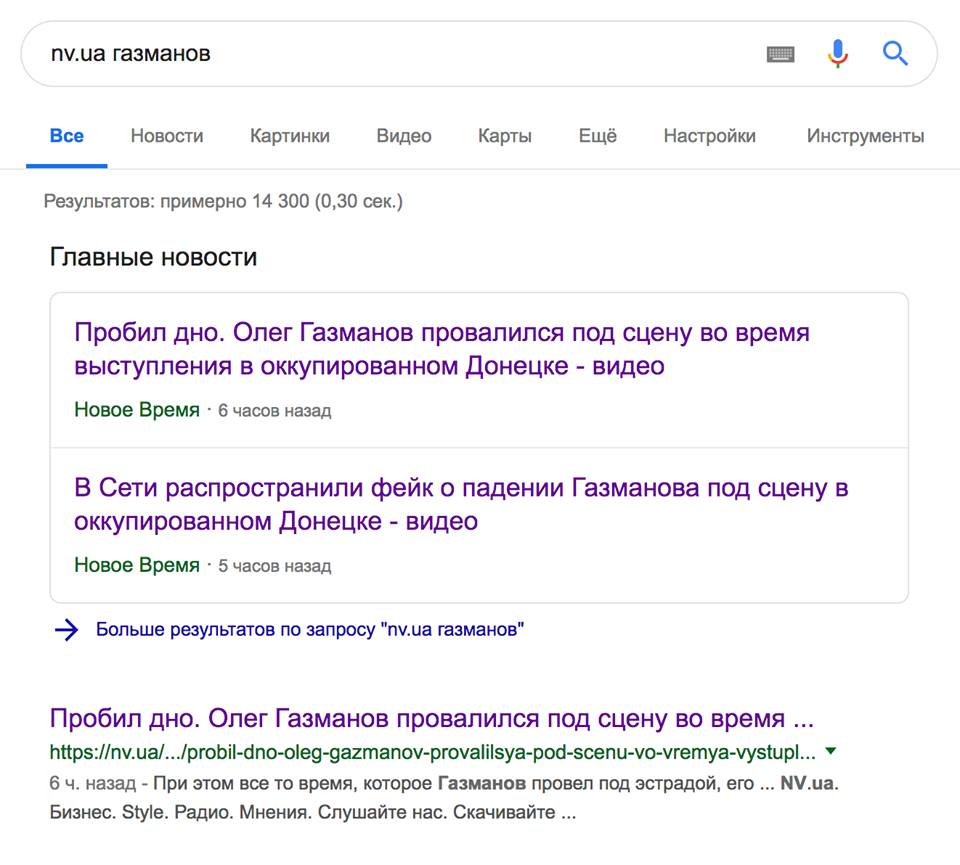Open the headline 'В Сети распространили фейк'
960x865 pixels.
click(x=461, y=505)
